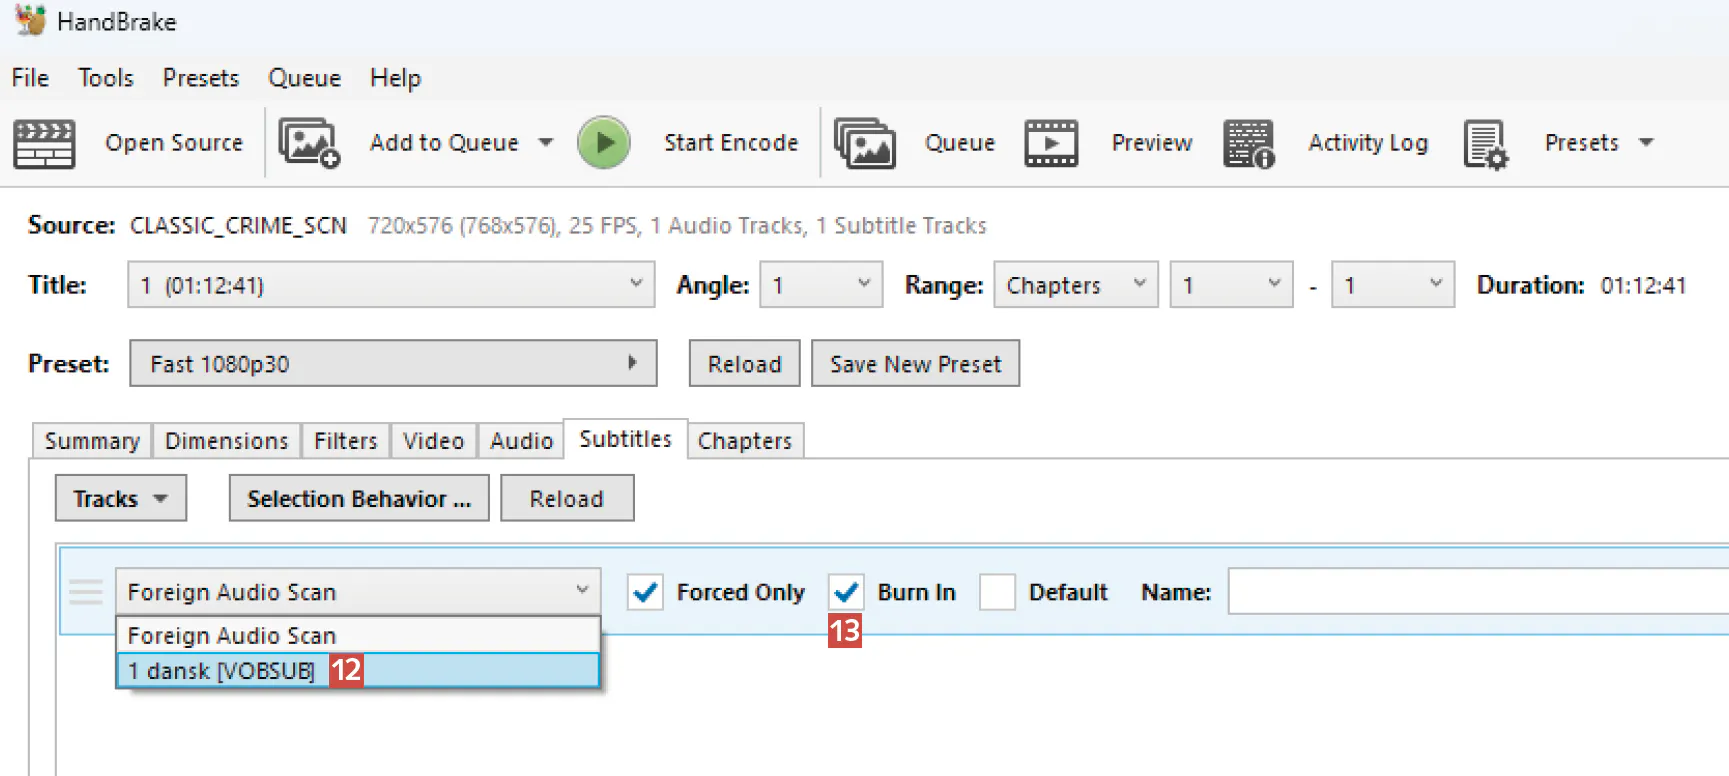Click the Add to Queue picture icon
The image size is (1729, 776).
point(308,143)
